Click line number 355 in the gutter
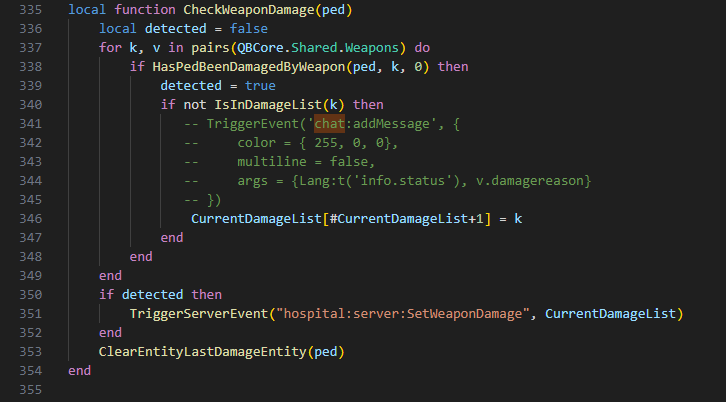726x402 pixels. click(31, 389)
